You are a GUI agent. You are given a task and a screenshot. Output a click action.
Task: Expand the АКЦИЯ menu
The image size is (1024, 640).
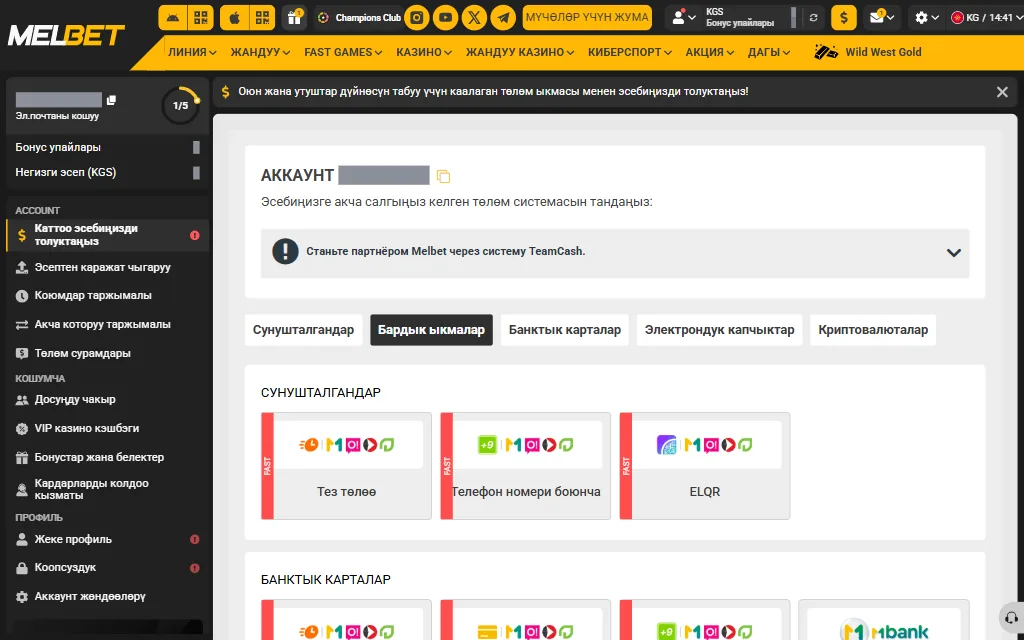(709, 52)
